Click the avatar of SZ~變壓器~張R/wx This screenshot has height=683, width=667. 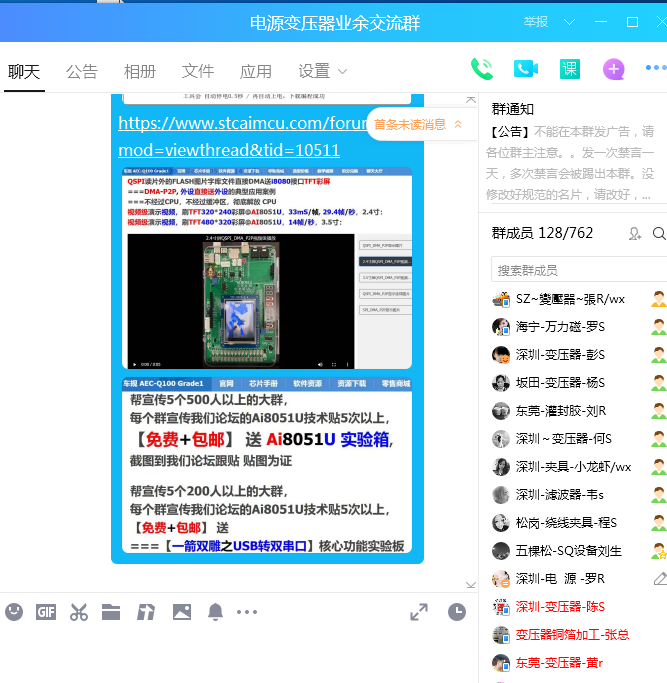[501, 299]
